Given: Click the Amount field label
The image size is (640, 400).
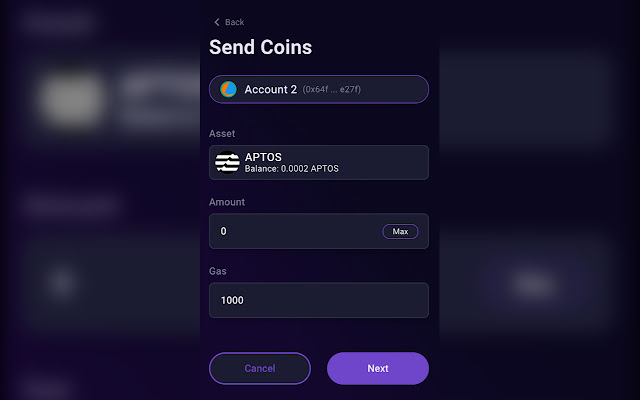Looking at the screenshot, I should tap(227, 202).
